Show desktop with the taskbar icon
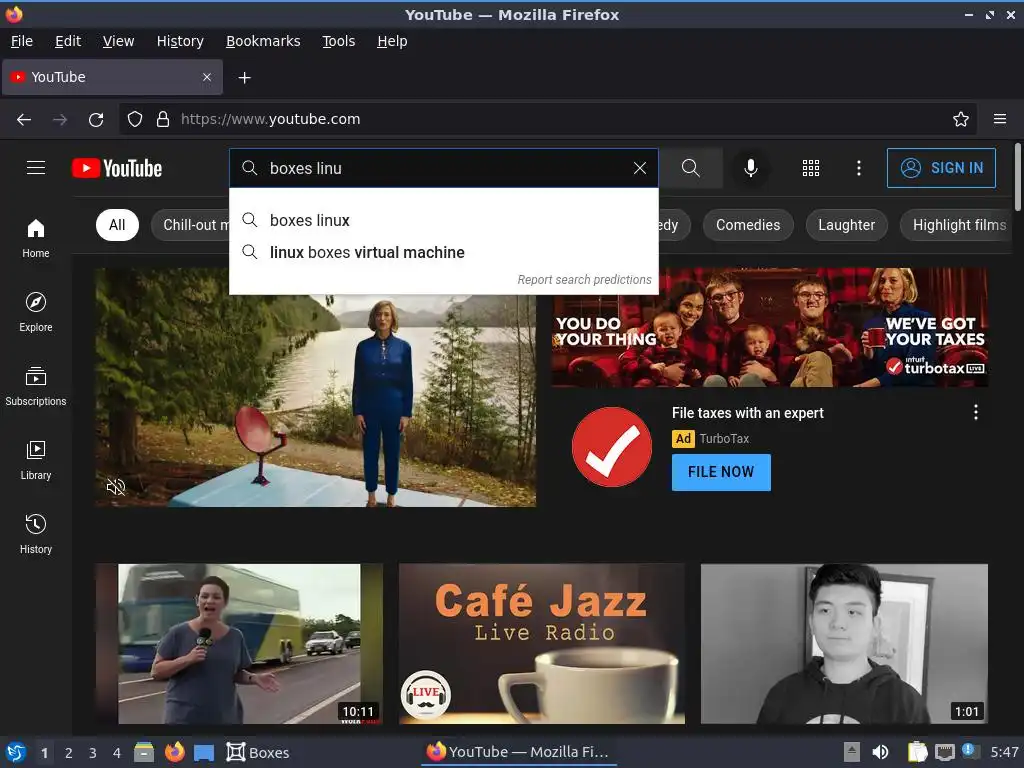 click(204, 752)
